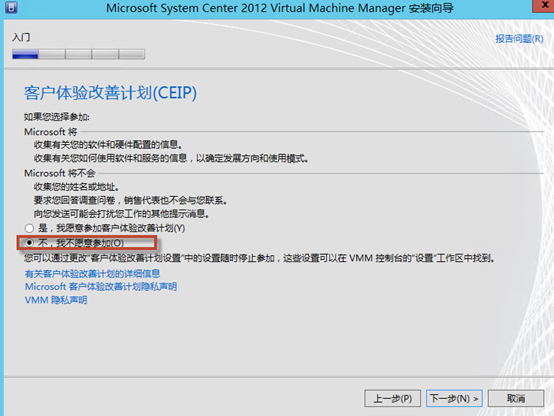Click the Microsoft 将不会 section header
The image size is (554, 416).
click(x=60, y=173)
